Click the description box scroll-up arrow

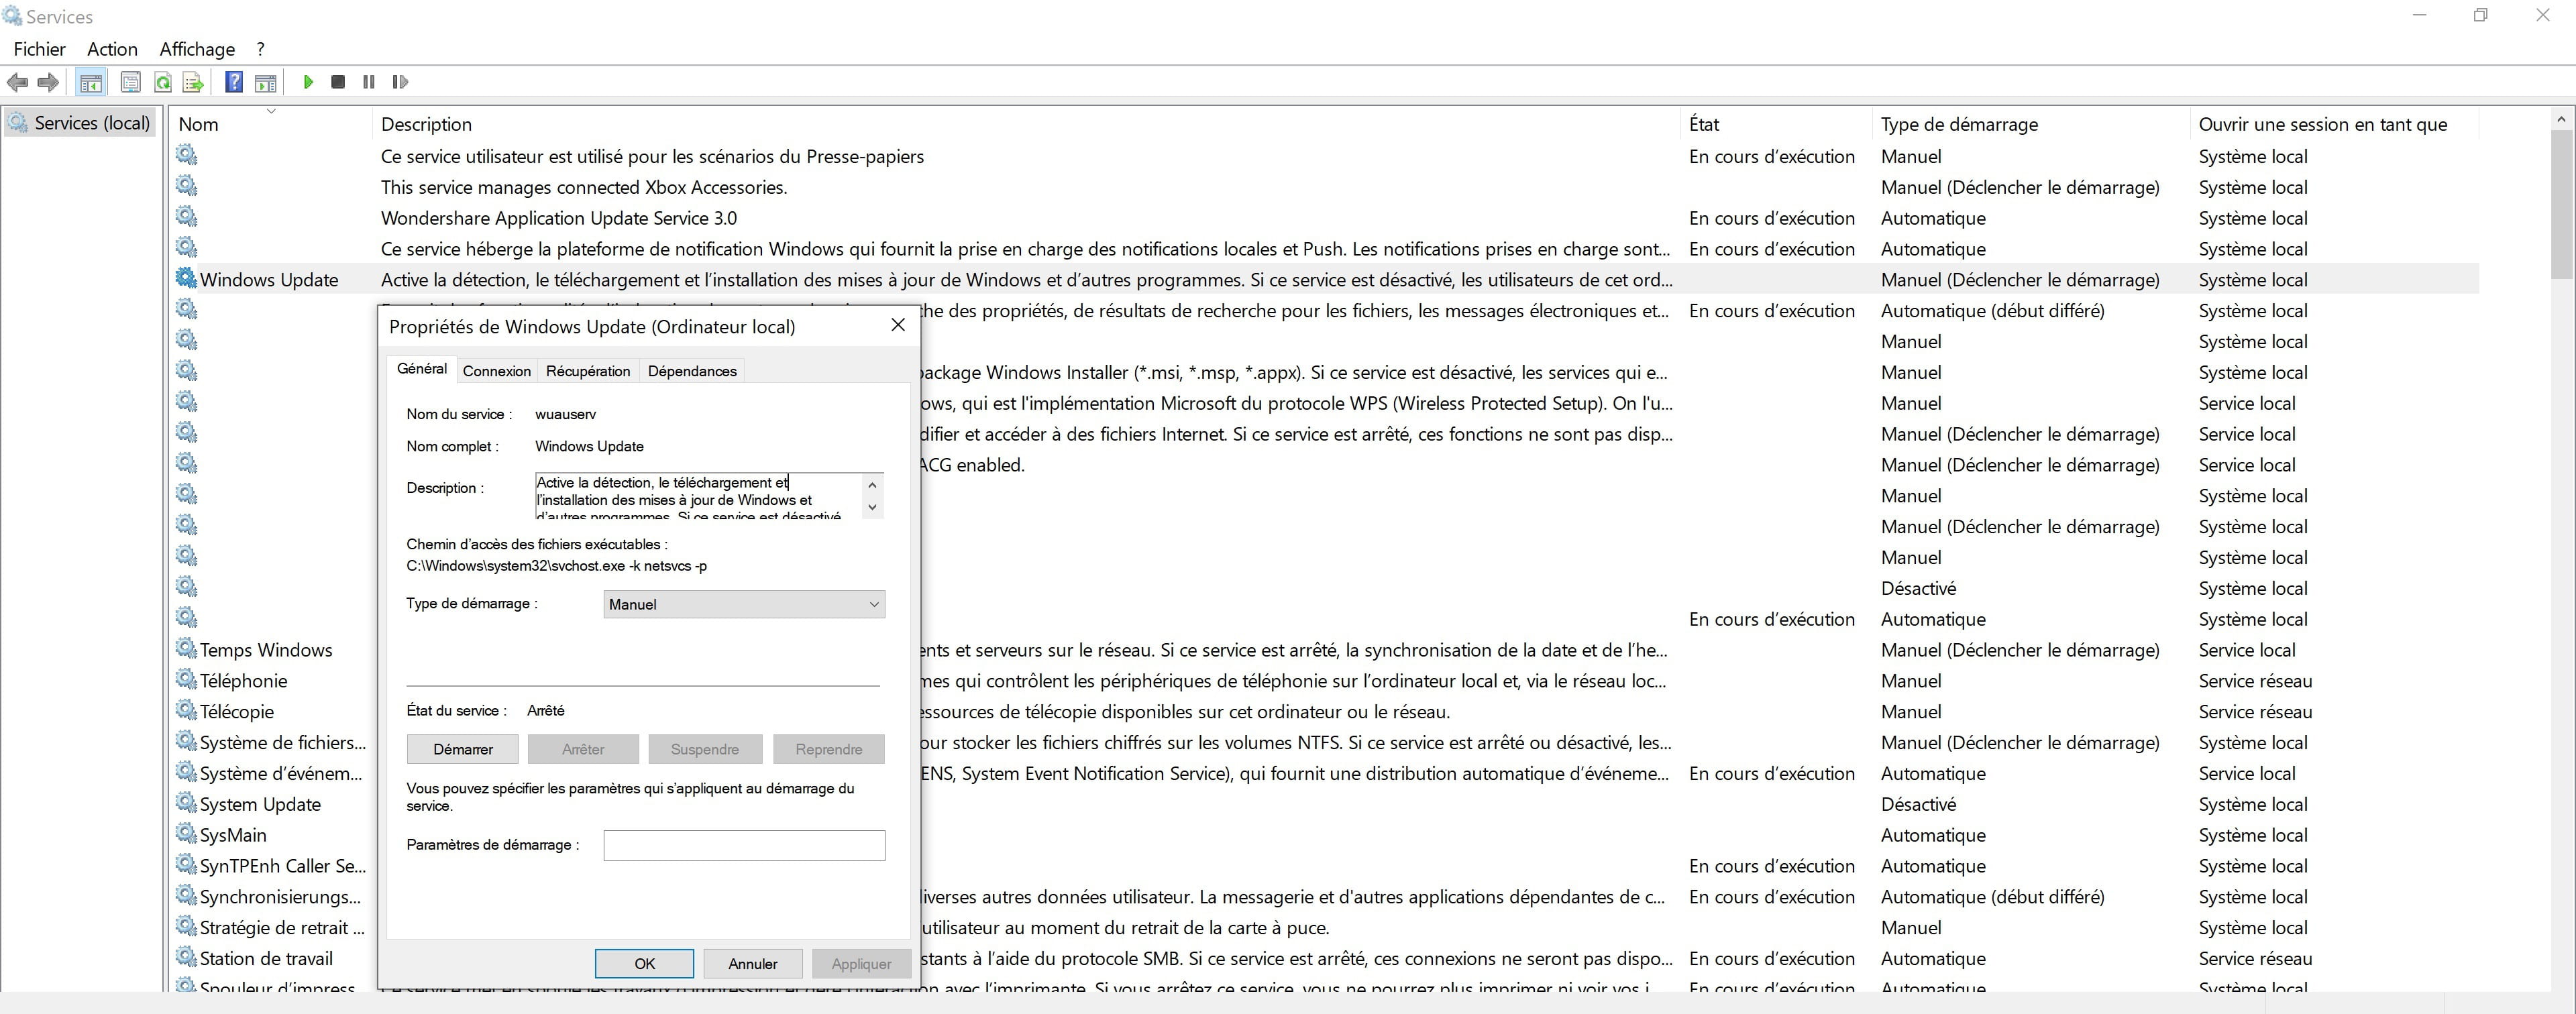coord(873,485)
